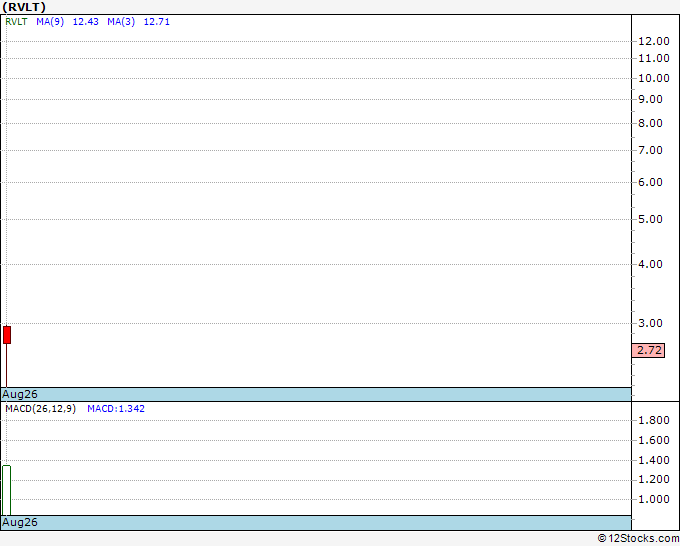Click the MA(9) value 12.43
This screenshot has width=680, height=546.
(x=85, y=22)
